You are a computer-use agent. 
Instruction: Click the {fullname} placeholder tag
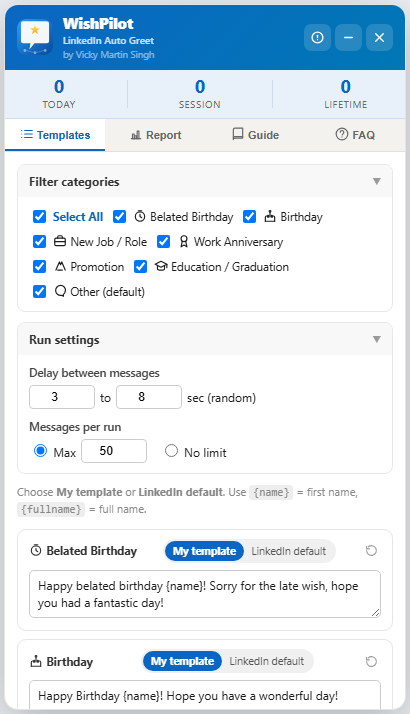tap(51, 509)
